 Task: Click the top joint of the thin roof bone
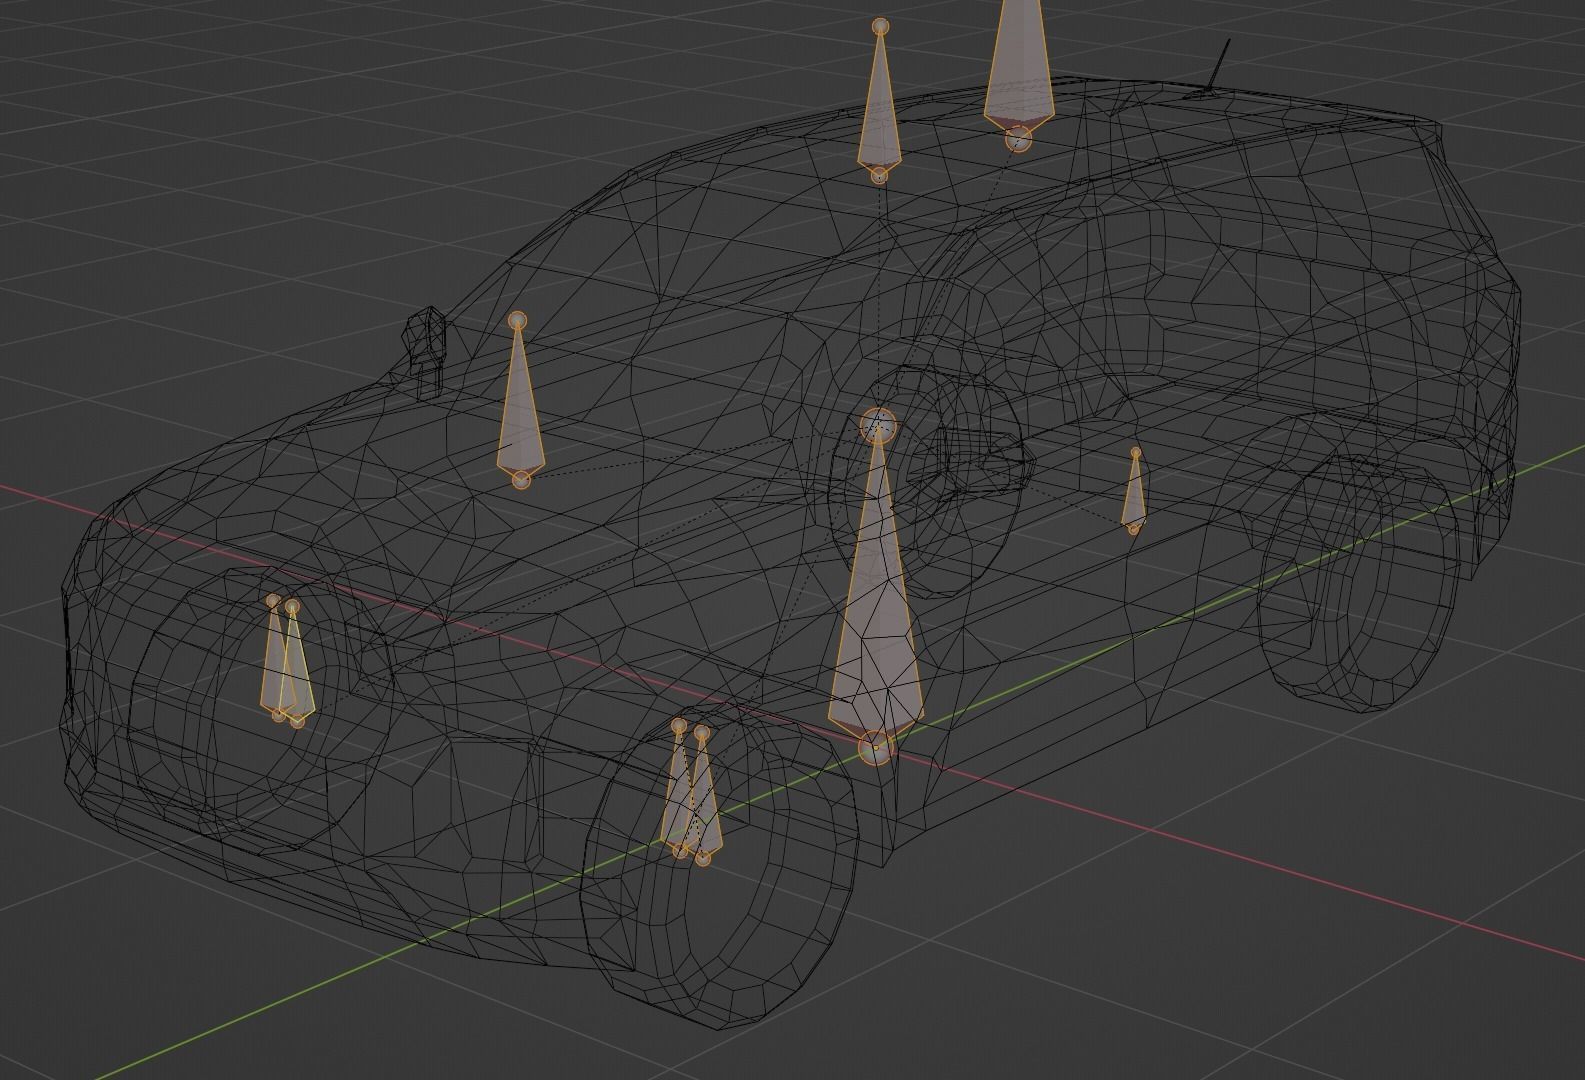[880, 27]
